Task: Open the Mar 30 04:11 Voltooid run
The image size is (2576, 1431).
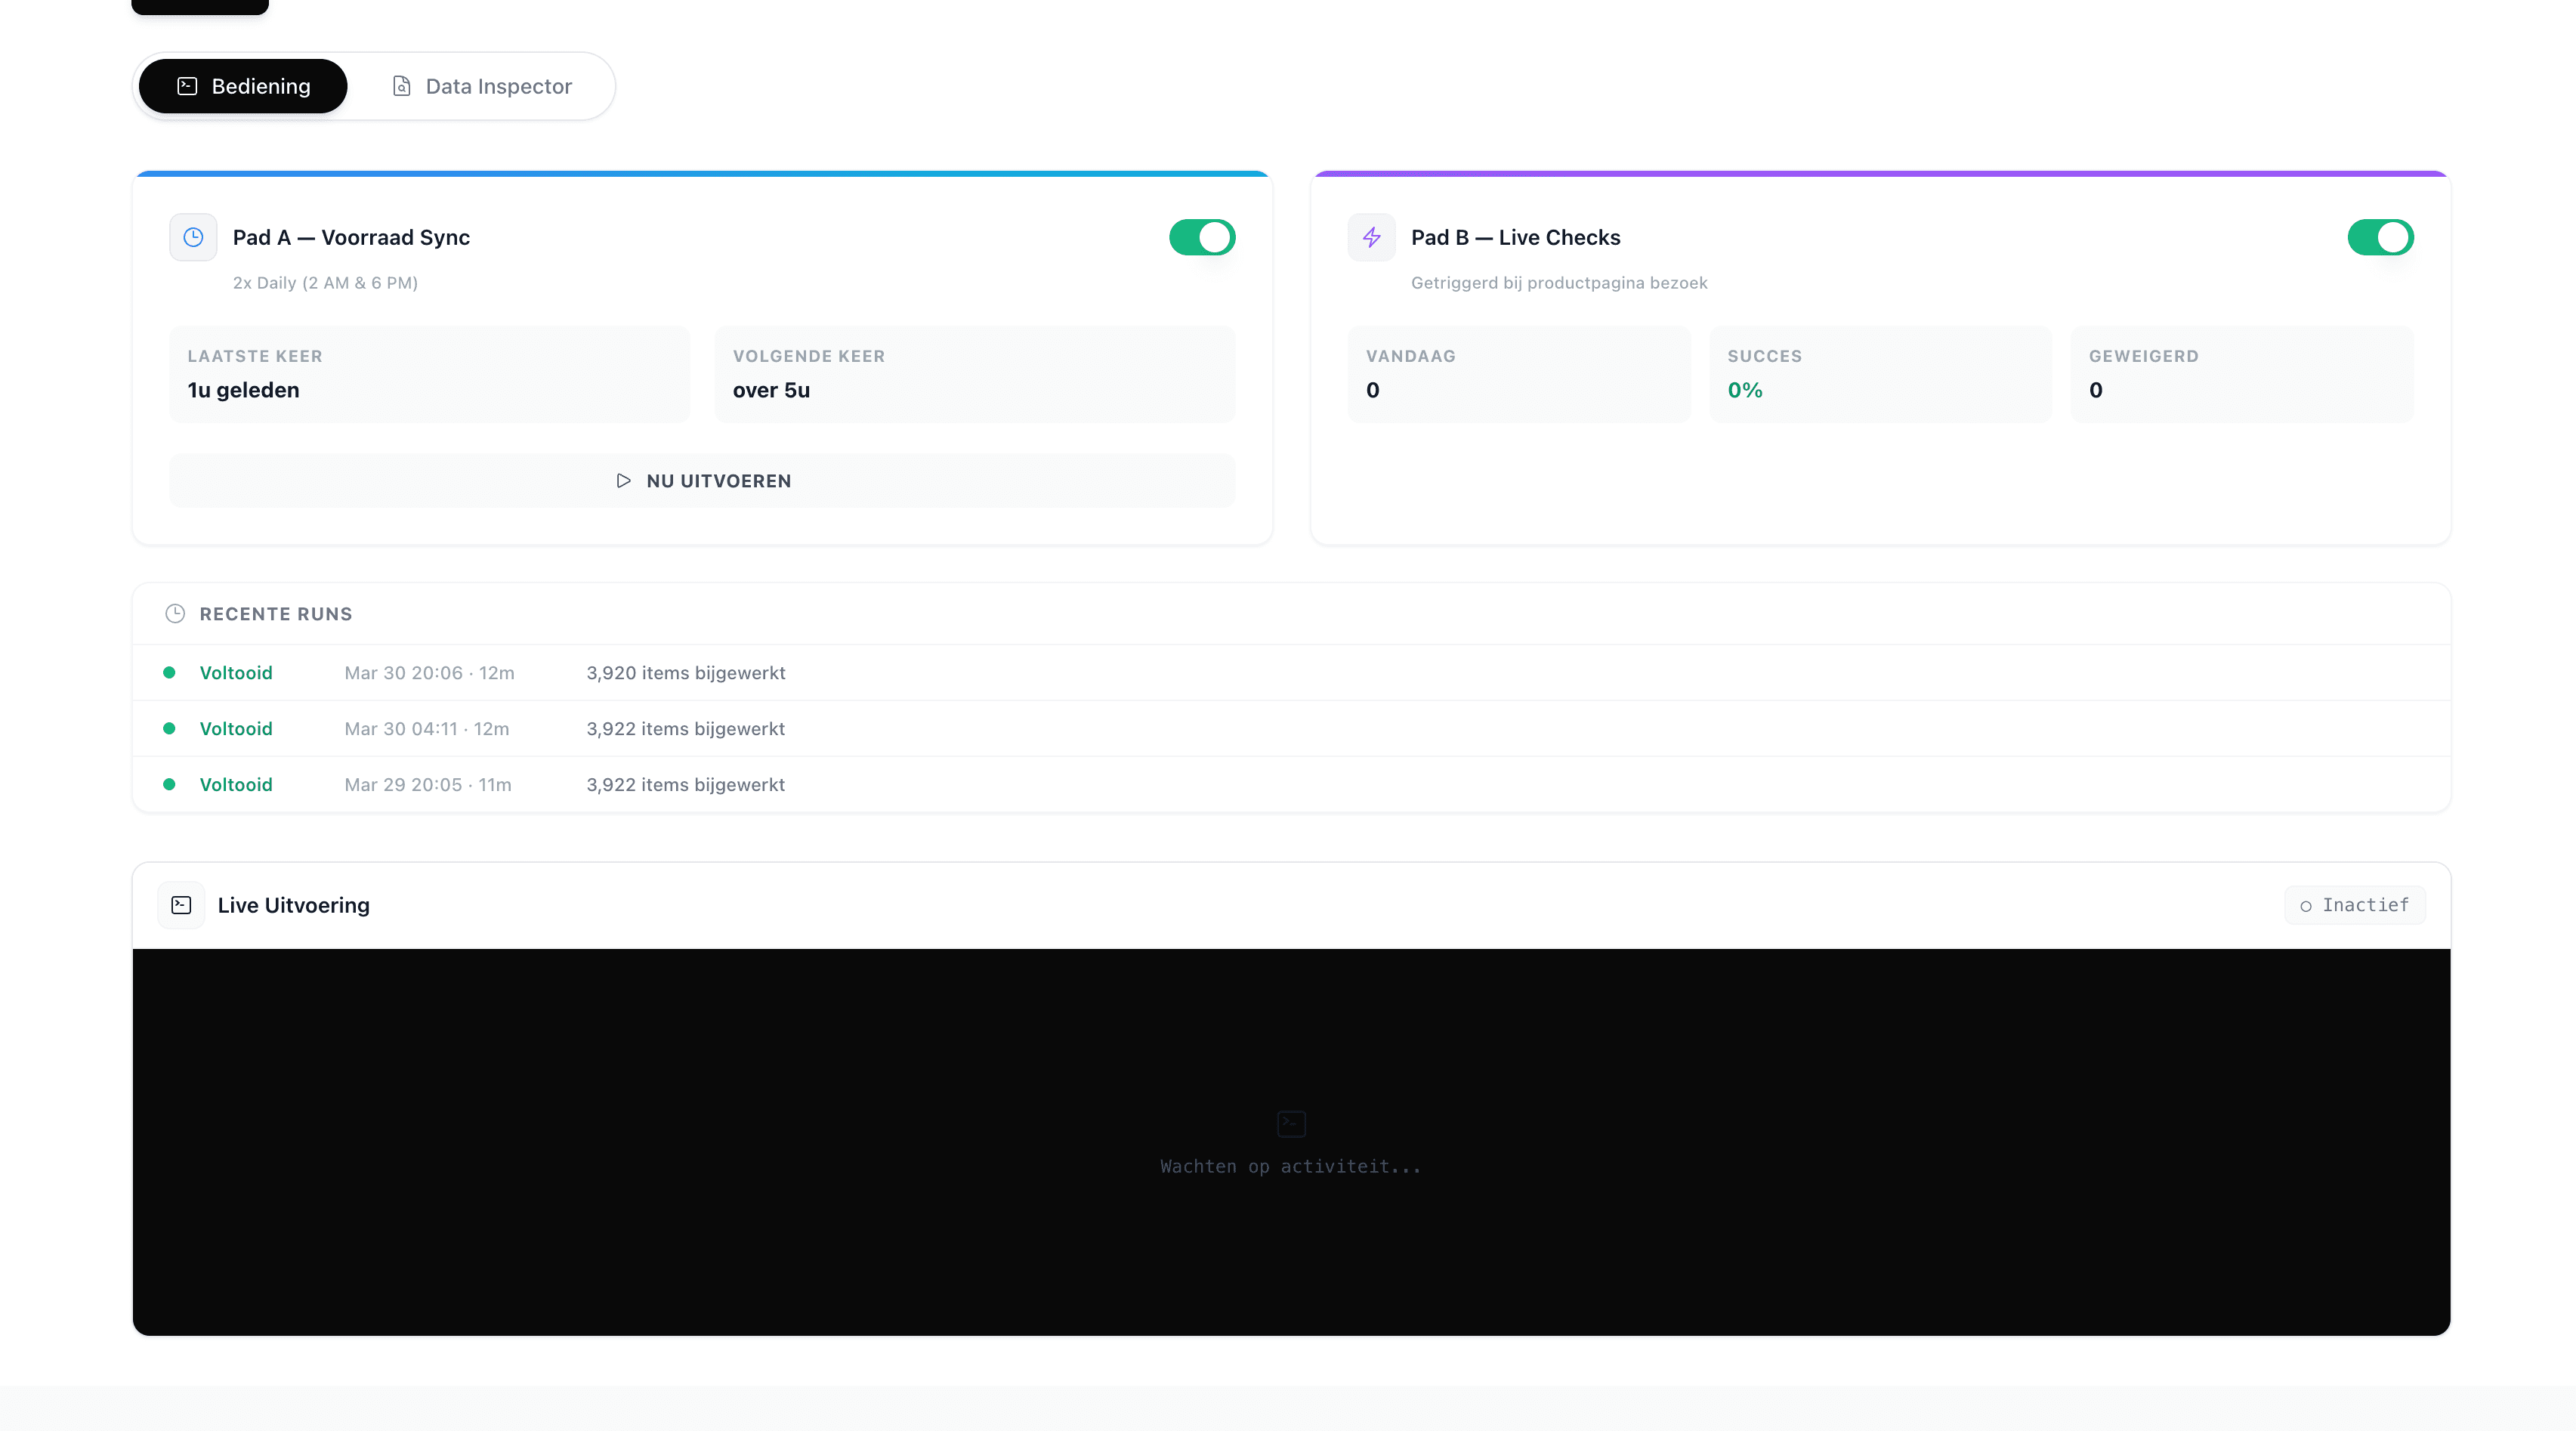Action: (236, 729)
